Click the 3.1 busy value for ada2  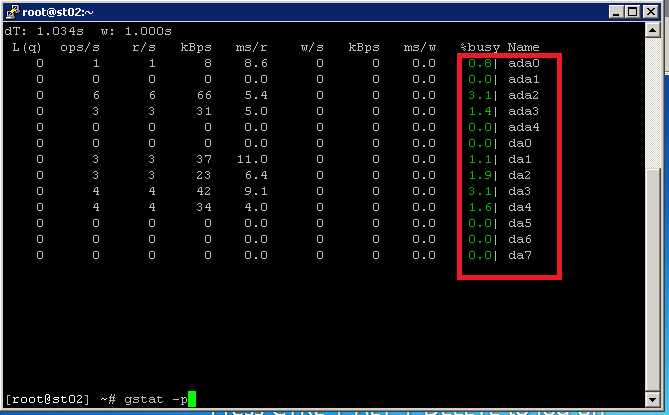pos(480,95)
